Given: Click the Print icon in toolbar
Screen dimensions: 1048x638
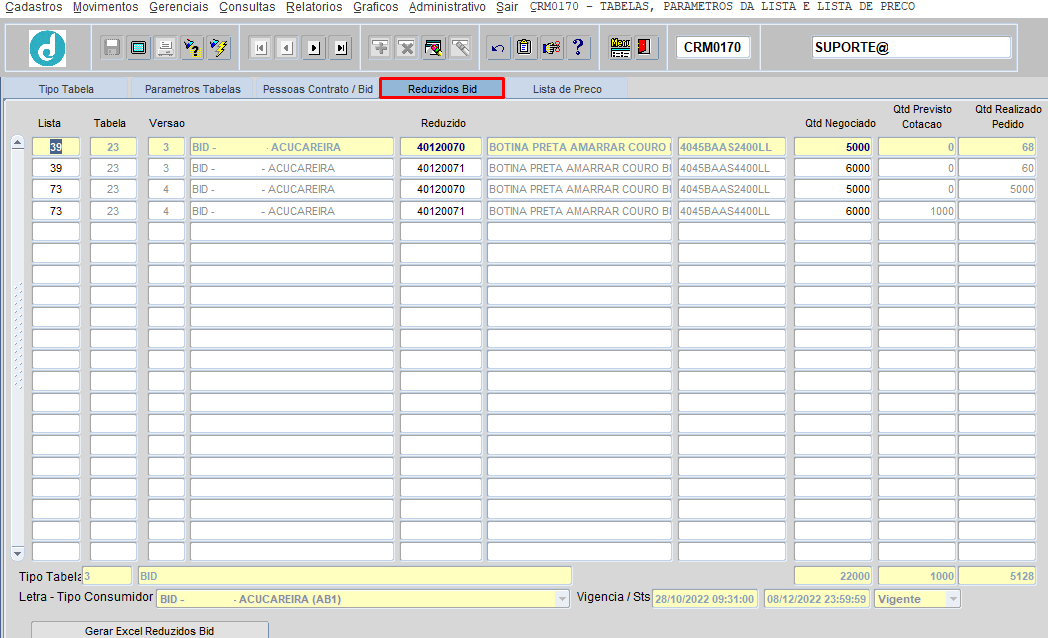Looking at the screenshot, I should pos(165,47).
